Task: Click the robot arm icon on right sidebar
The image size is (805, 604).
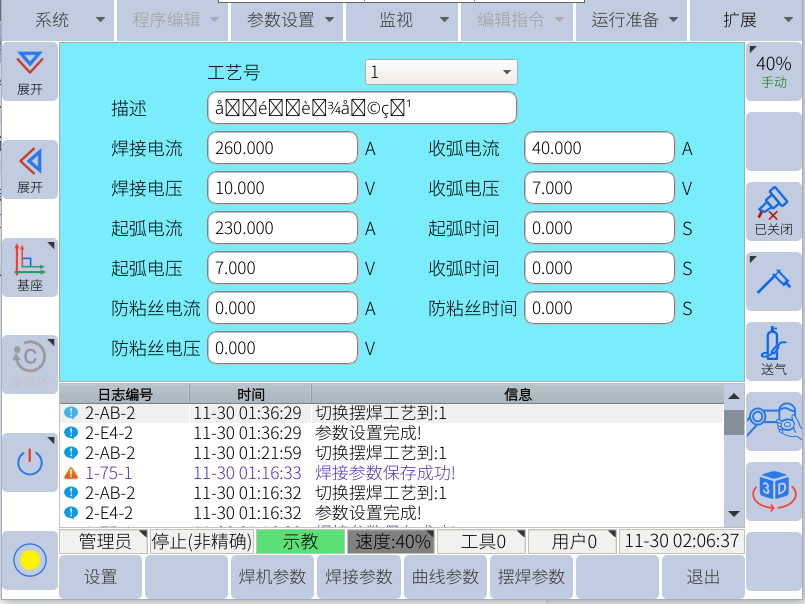Action: point(773,421)
